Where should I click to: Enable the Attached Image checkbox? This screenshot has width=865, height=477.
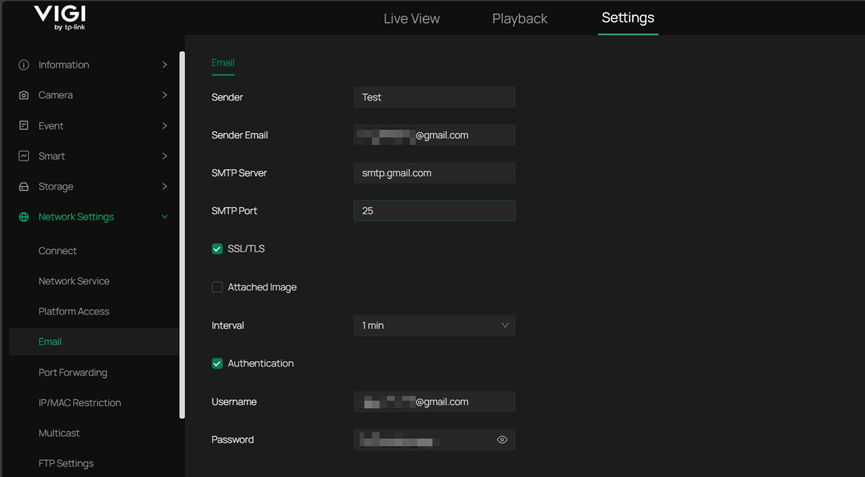tap(217, 287)
